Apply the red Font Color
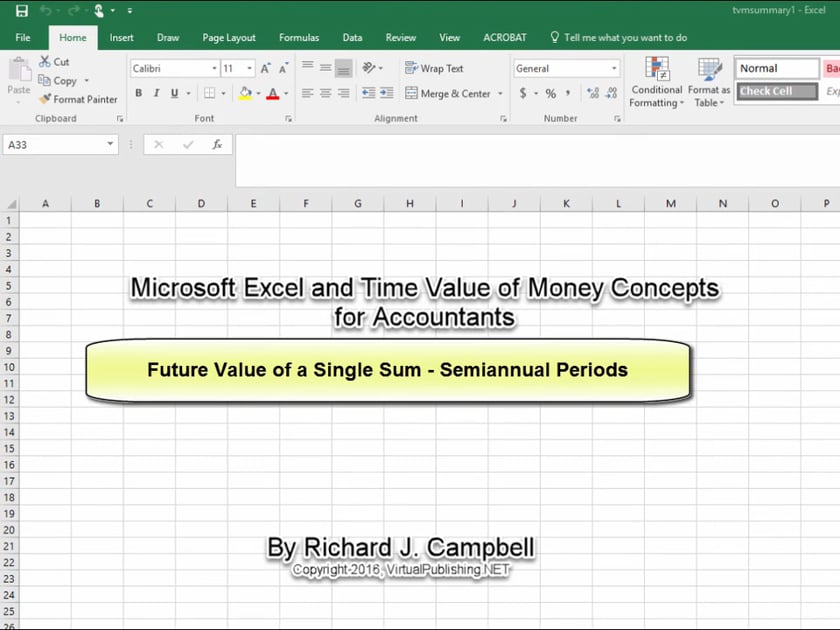The image size is (840, 630). [273, 93]
